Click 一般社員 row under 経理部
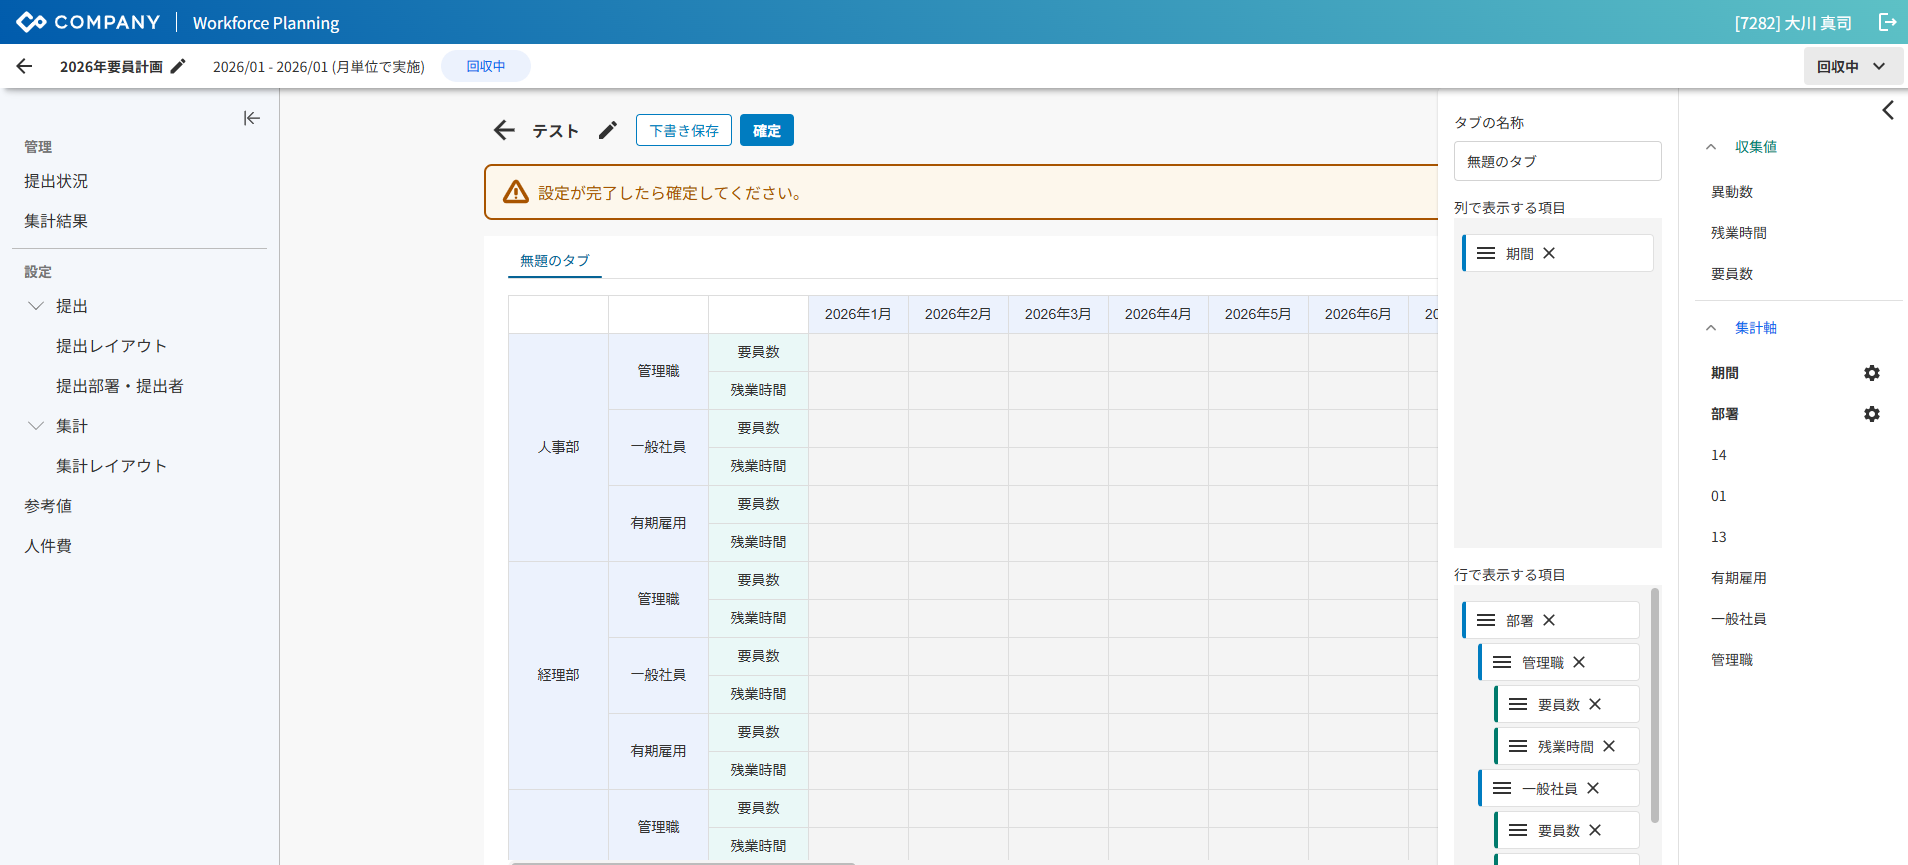 pos(658,675)
